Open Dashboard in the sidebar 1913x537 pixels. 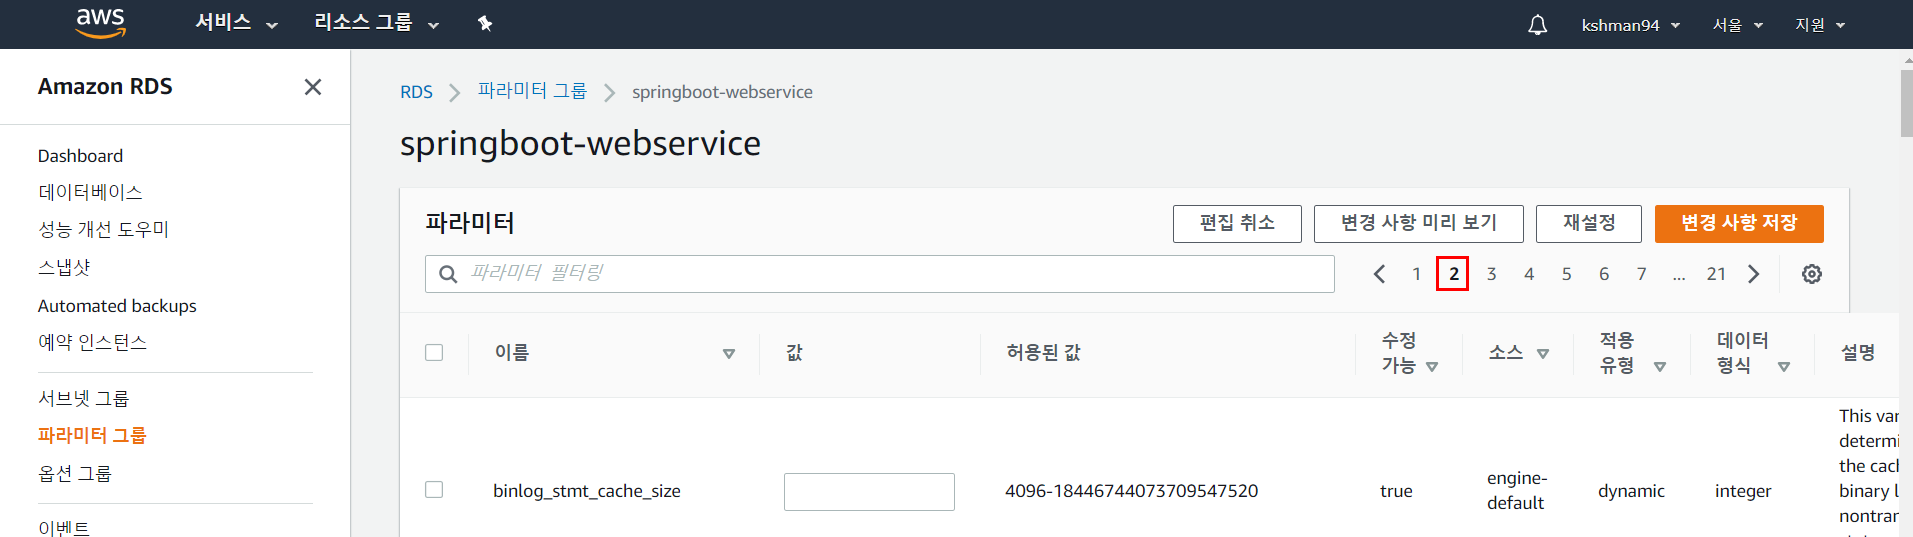click(80, 156)
